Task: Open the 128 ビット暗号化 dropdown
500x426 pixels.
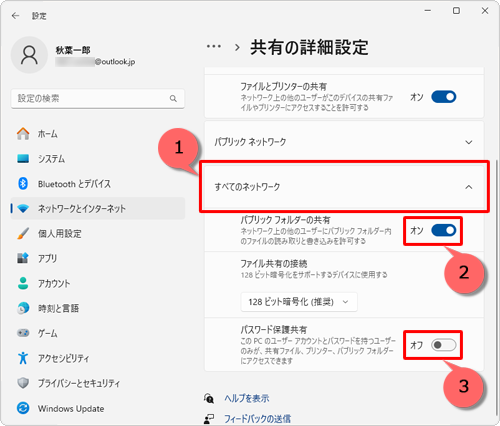Action: click(299, 302)
